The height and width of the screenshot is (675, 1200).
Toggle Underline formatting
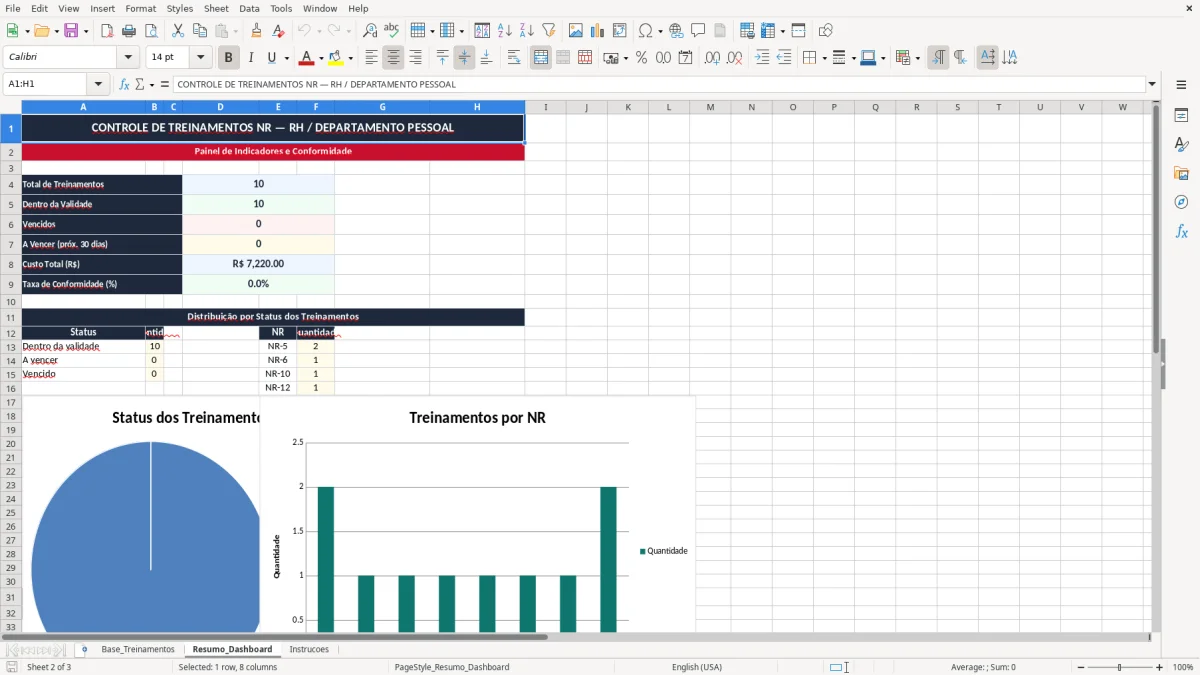coord(271,58)
